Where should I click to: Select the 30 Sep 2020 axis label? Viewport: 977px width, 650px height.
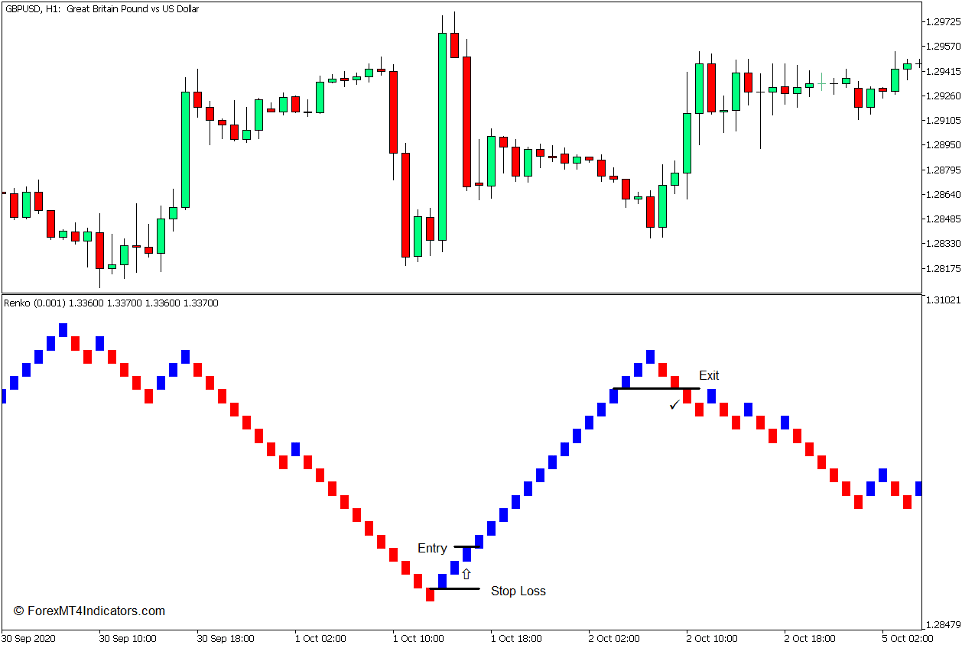[28, 636]
